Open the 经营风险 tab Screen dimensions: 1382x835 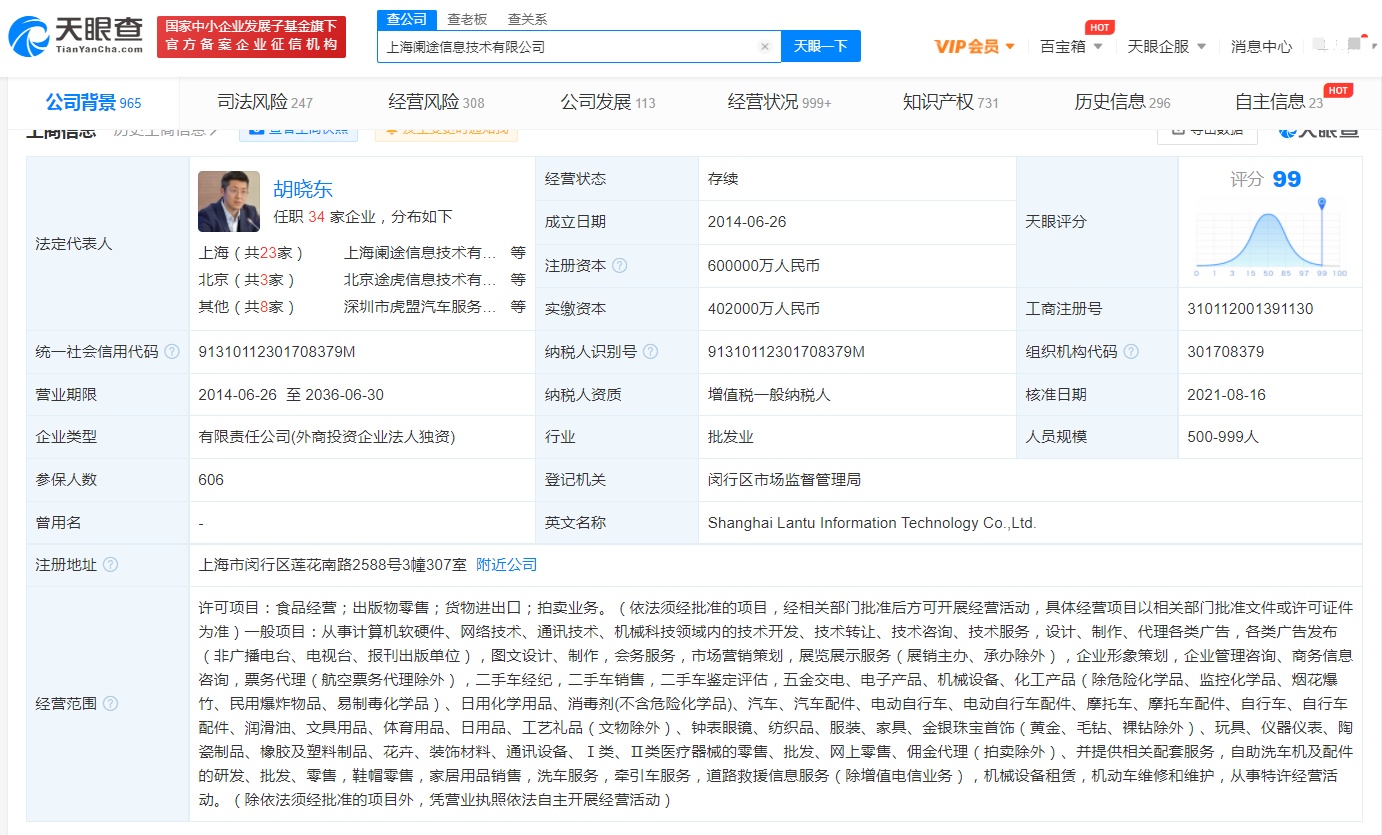[436, 102]
